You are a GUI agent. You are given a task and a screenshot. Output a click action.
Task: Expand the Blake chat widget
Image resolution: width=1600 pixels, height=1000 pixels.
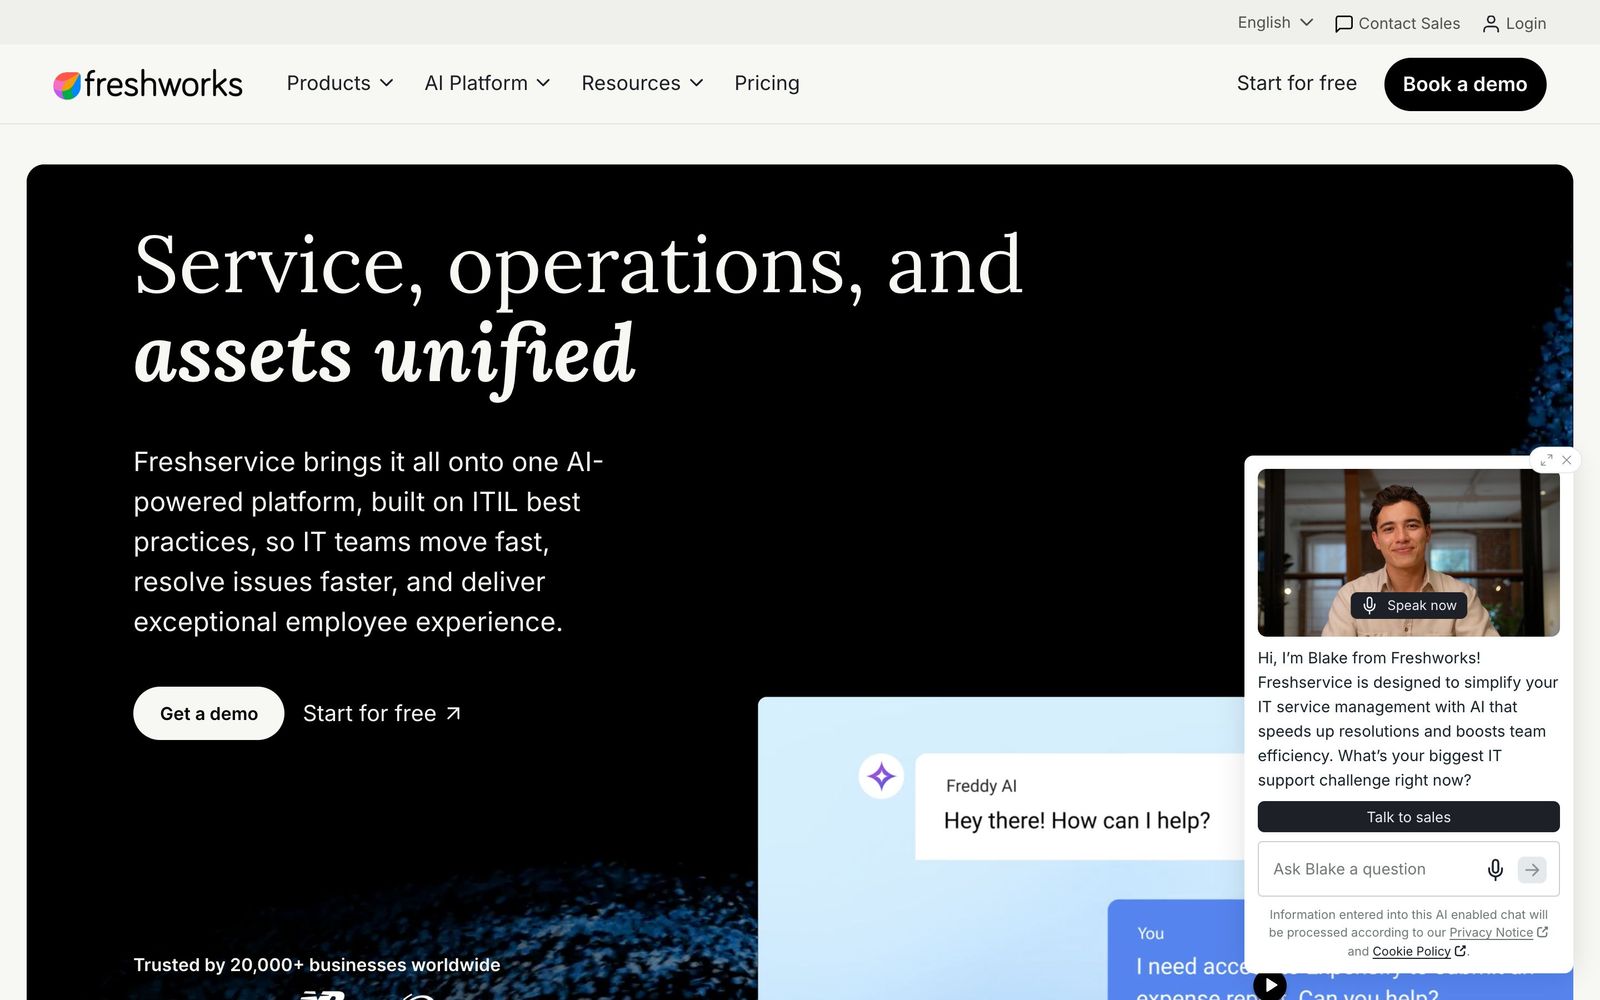coord(1546,460)
